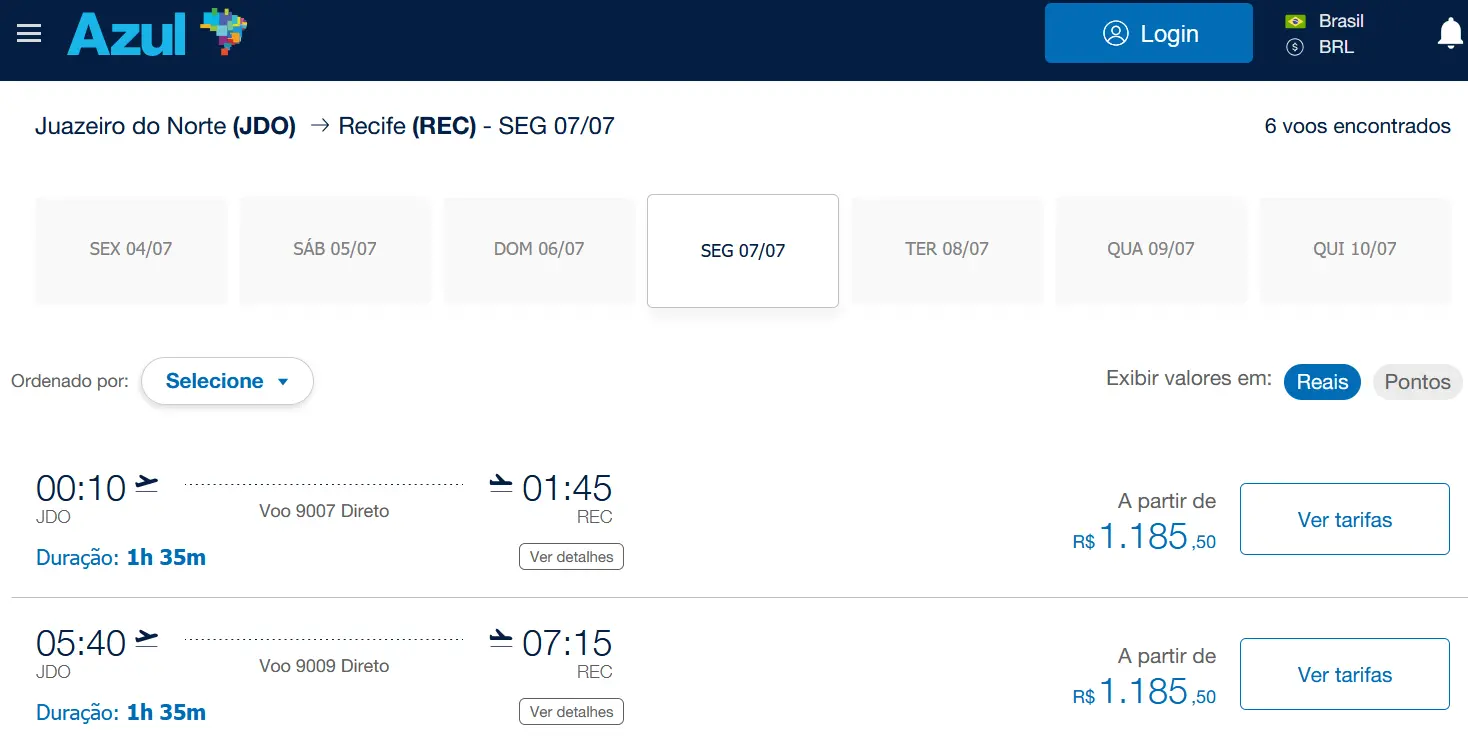Click departure plane icon for 05:40 flight
1468x747 pixels.
(x=147, y=639)
